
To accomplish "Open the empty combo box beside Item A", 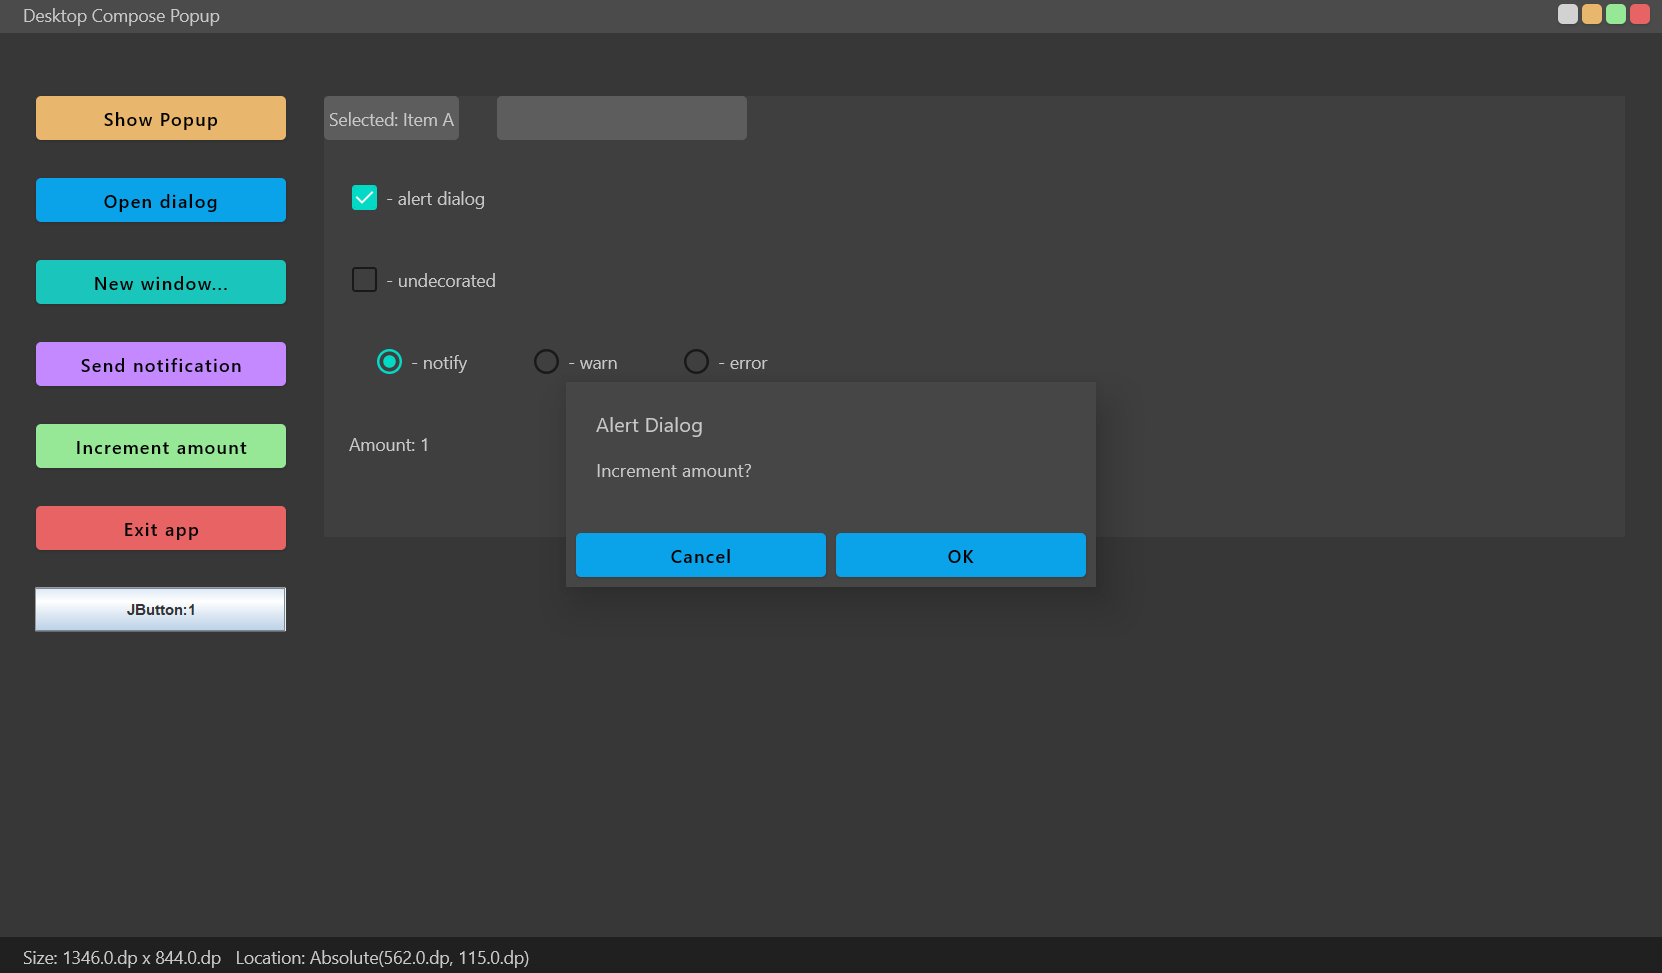I will point(620,117).
